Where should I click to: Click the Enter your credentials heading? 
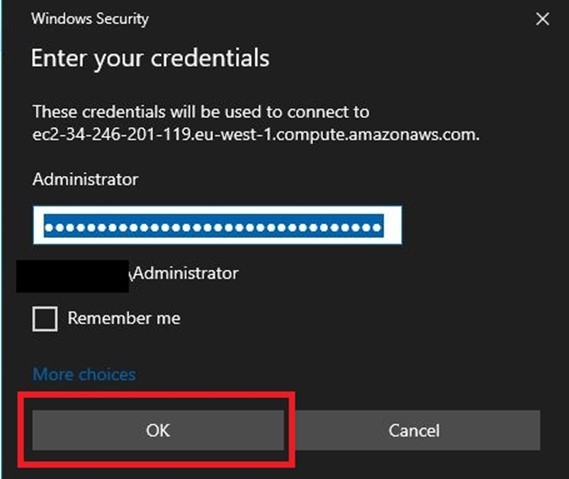[x=150, y=58]
